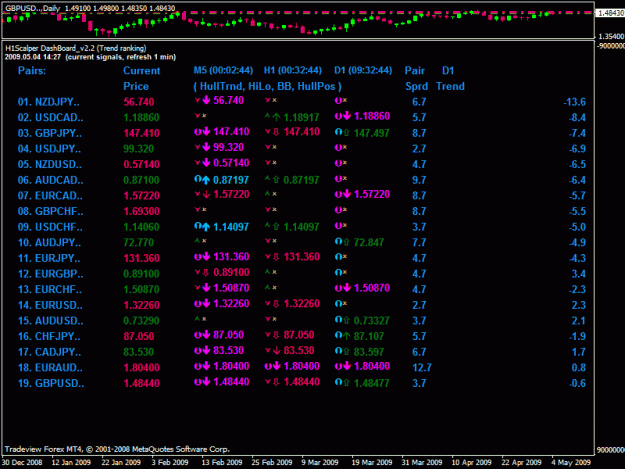Screen dimensions: 625x469
Task: Click the H1 red down arrow in CADJPY row
Action: pos(276,350)
